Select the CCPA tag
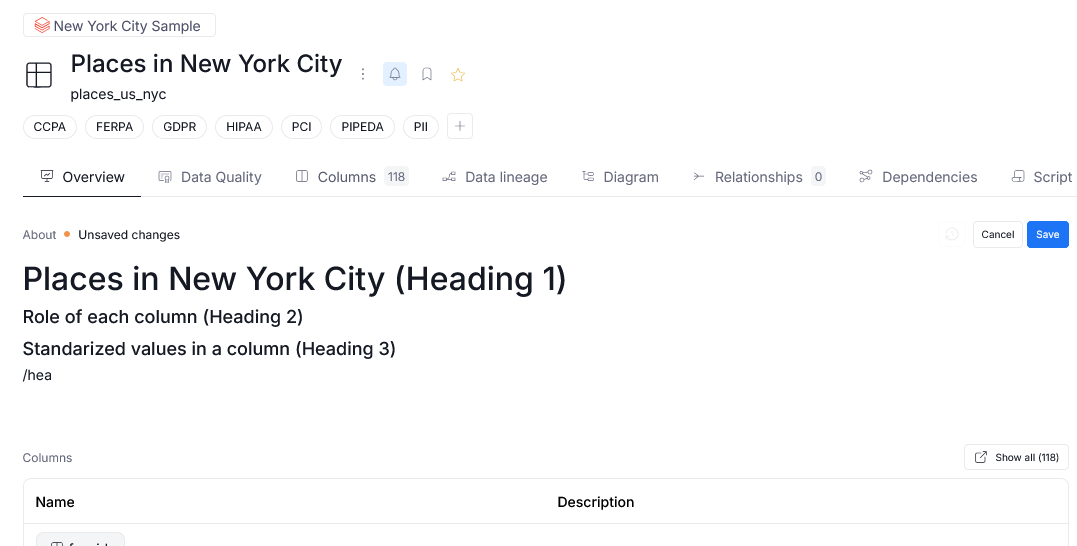1077x546 pixels. [49, 127]
